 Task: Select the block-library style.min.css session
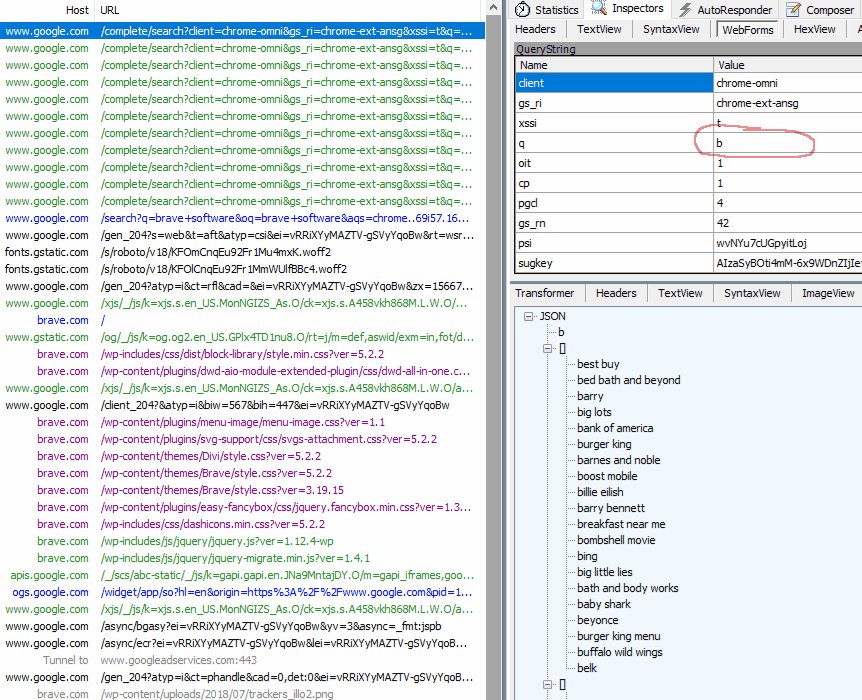click(242, 354)
